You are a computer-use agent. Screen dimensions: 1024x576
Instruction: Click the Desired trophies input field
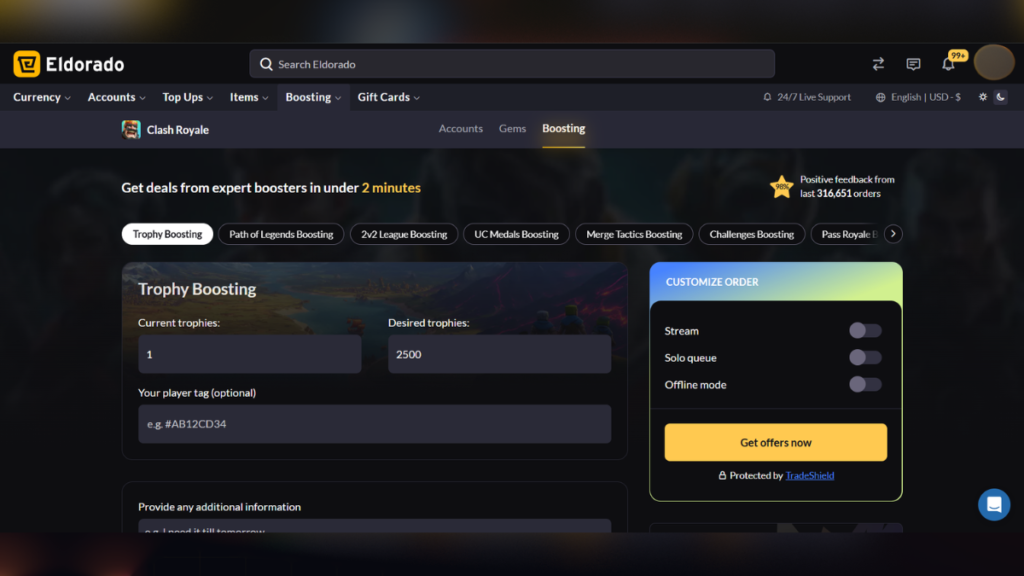point(500,354)
